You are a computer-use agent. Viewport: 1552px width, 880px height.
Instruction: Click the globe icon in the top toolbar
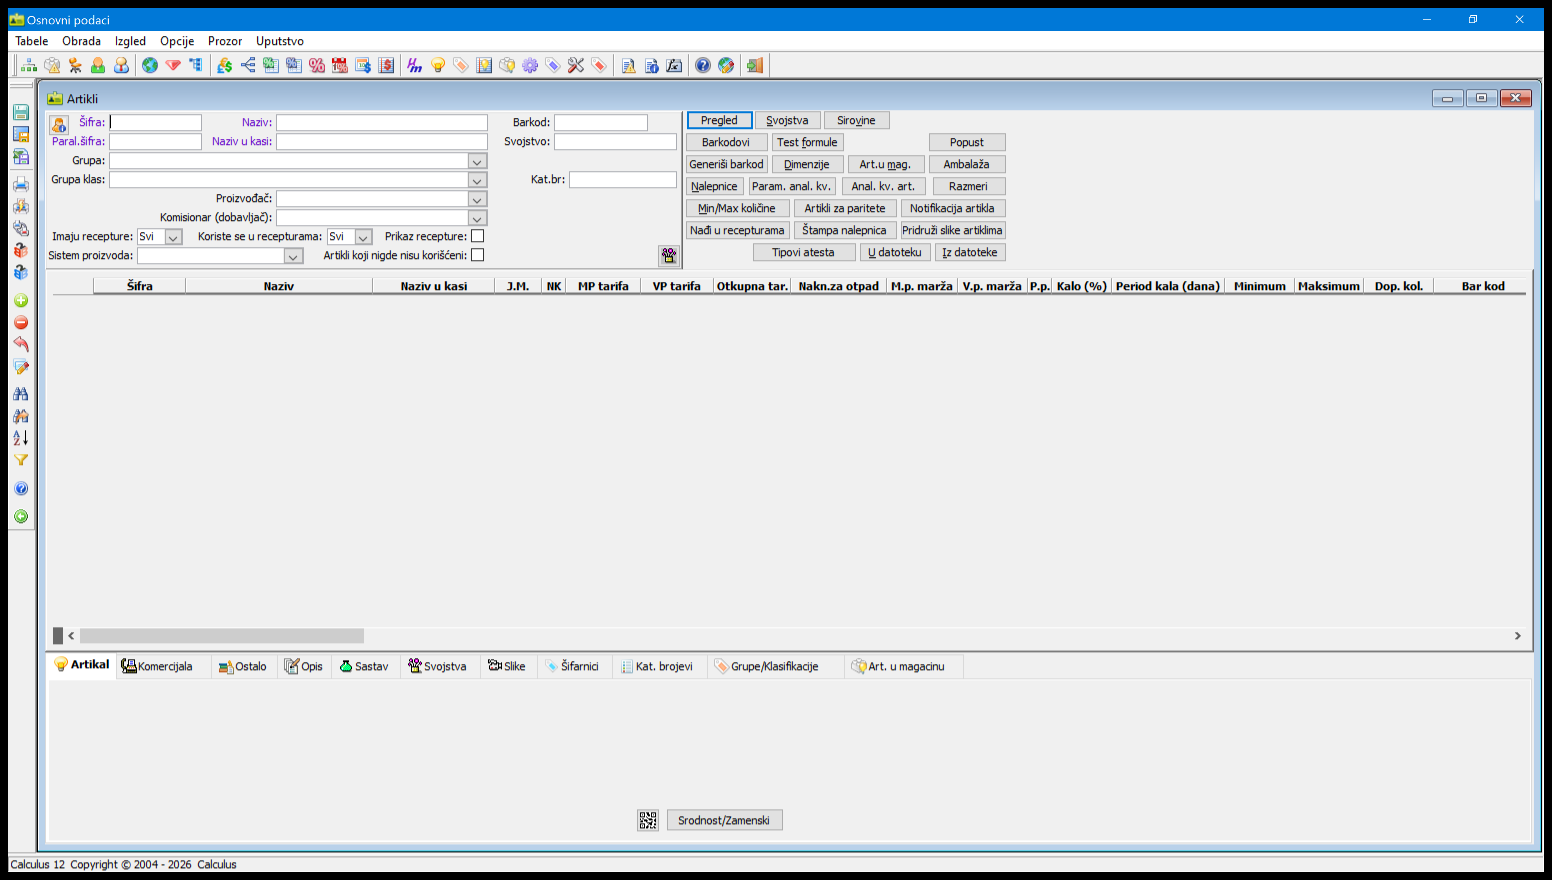tap(150, 65)
